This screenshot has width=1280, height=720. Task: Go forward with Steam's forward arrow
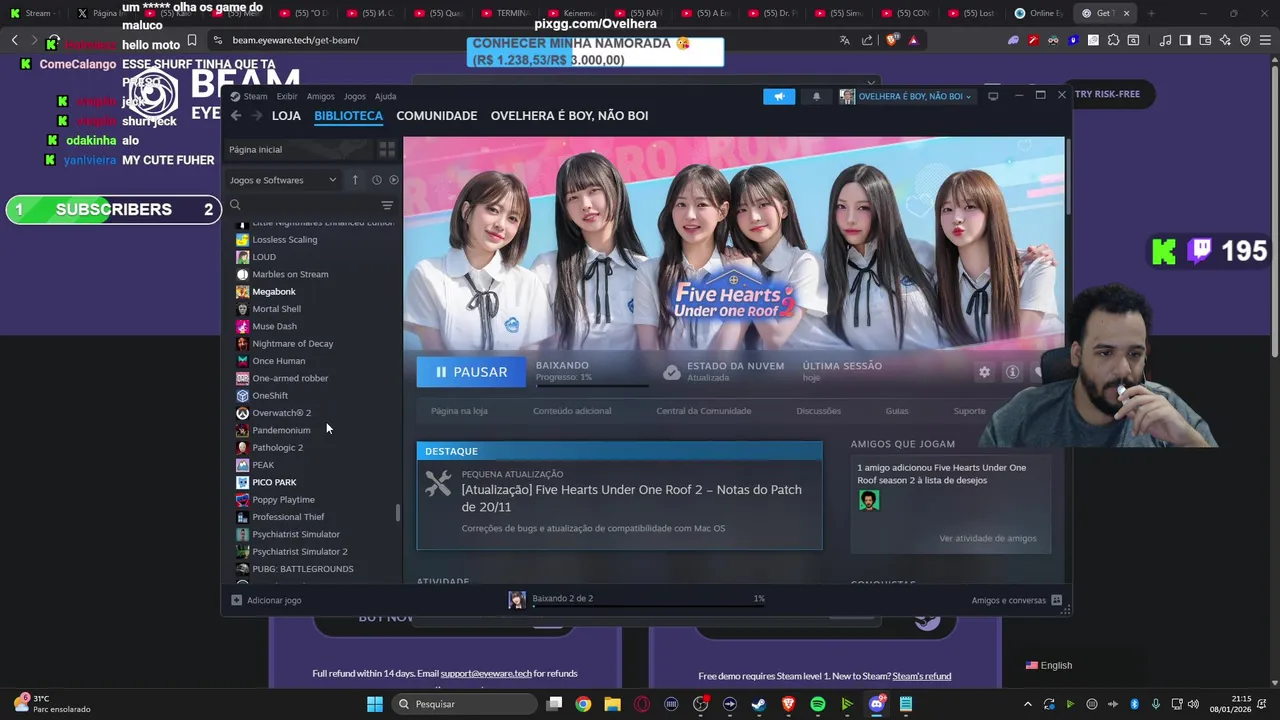(257, 116)
